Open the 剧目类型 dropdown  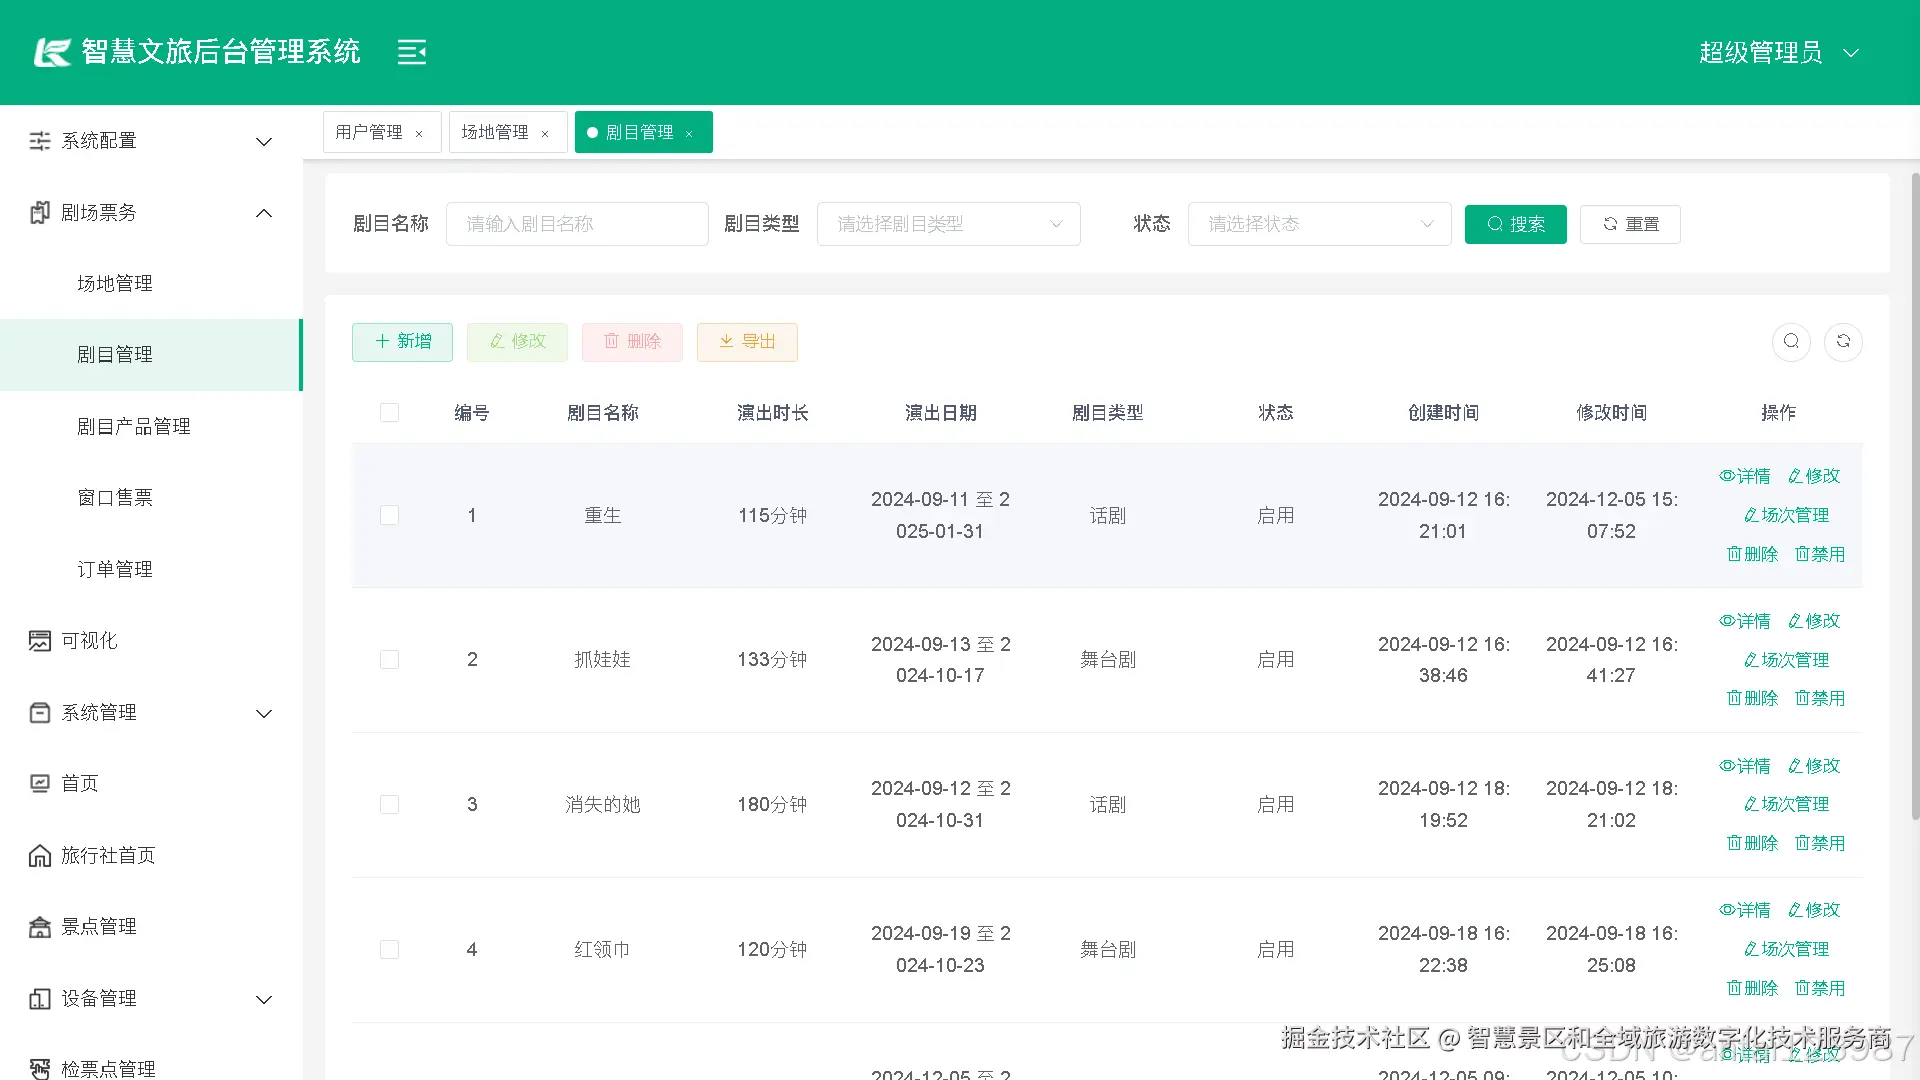[x=948, y=224]
